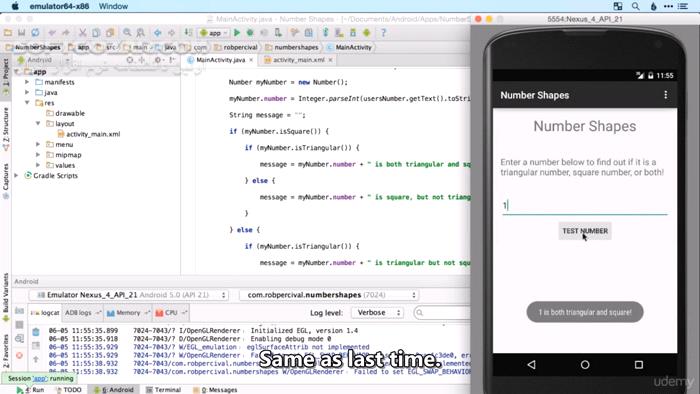Tap TEST NUMBER button in emulator

(x=585, y=231)
